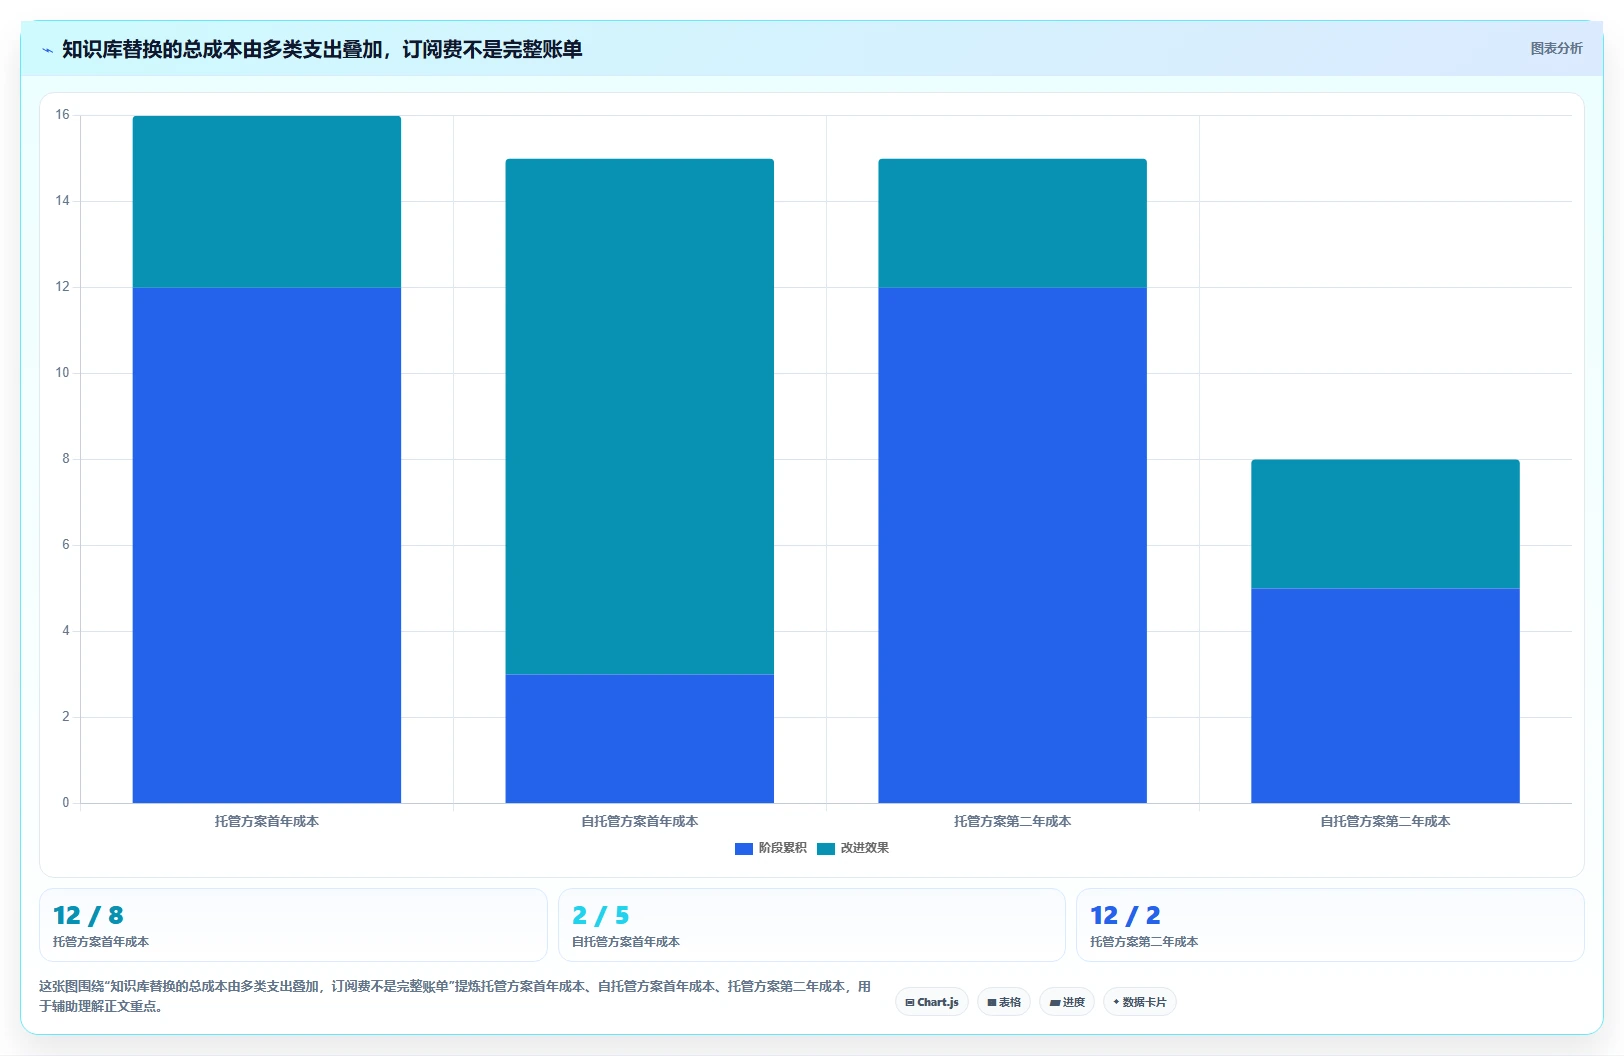Image resolution: width=1624 pixels, height=1056 pixels.
Task: Click the 托管方案首年成本 axis label
Action: [267, 821]
